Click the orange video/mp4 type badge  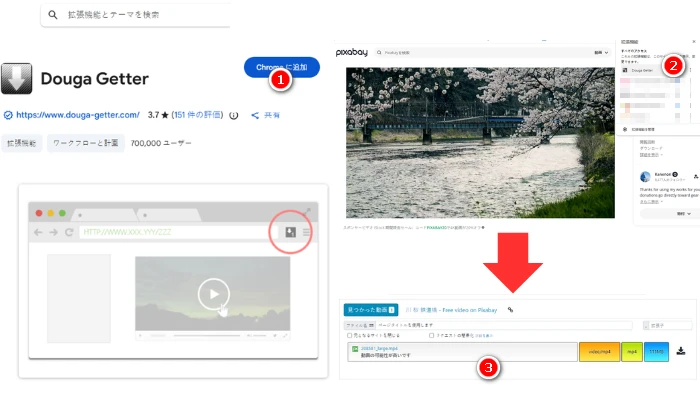600,352
